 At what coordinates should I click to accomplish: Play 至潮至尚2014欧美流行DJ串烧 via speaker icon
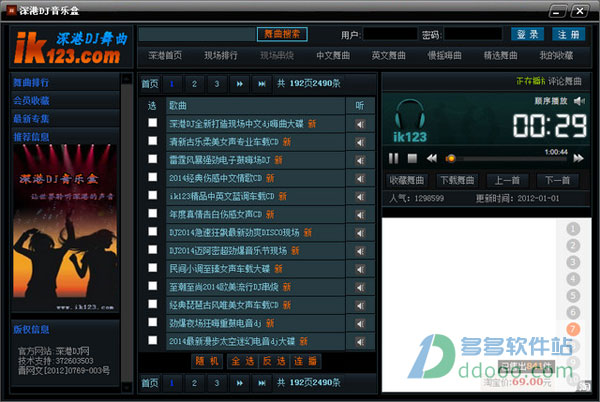360,288
